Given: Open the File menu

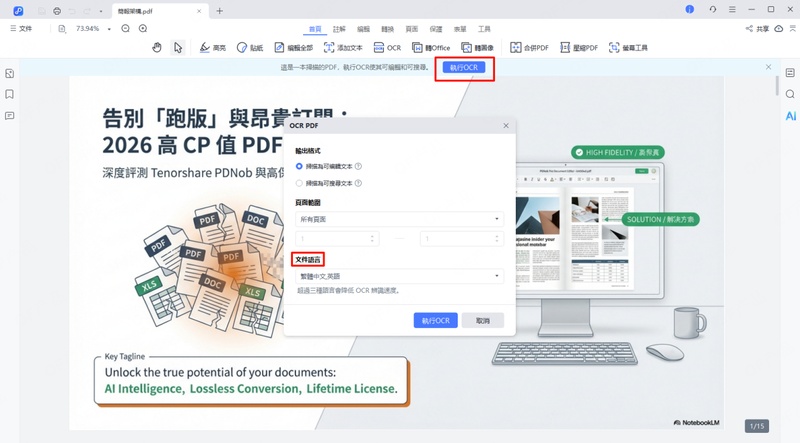Looking at the screenshot, I should pos(21,29).
